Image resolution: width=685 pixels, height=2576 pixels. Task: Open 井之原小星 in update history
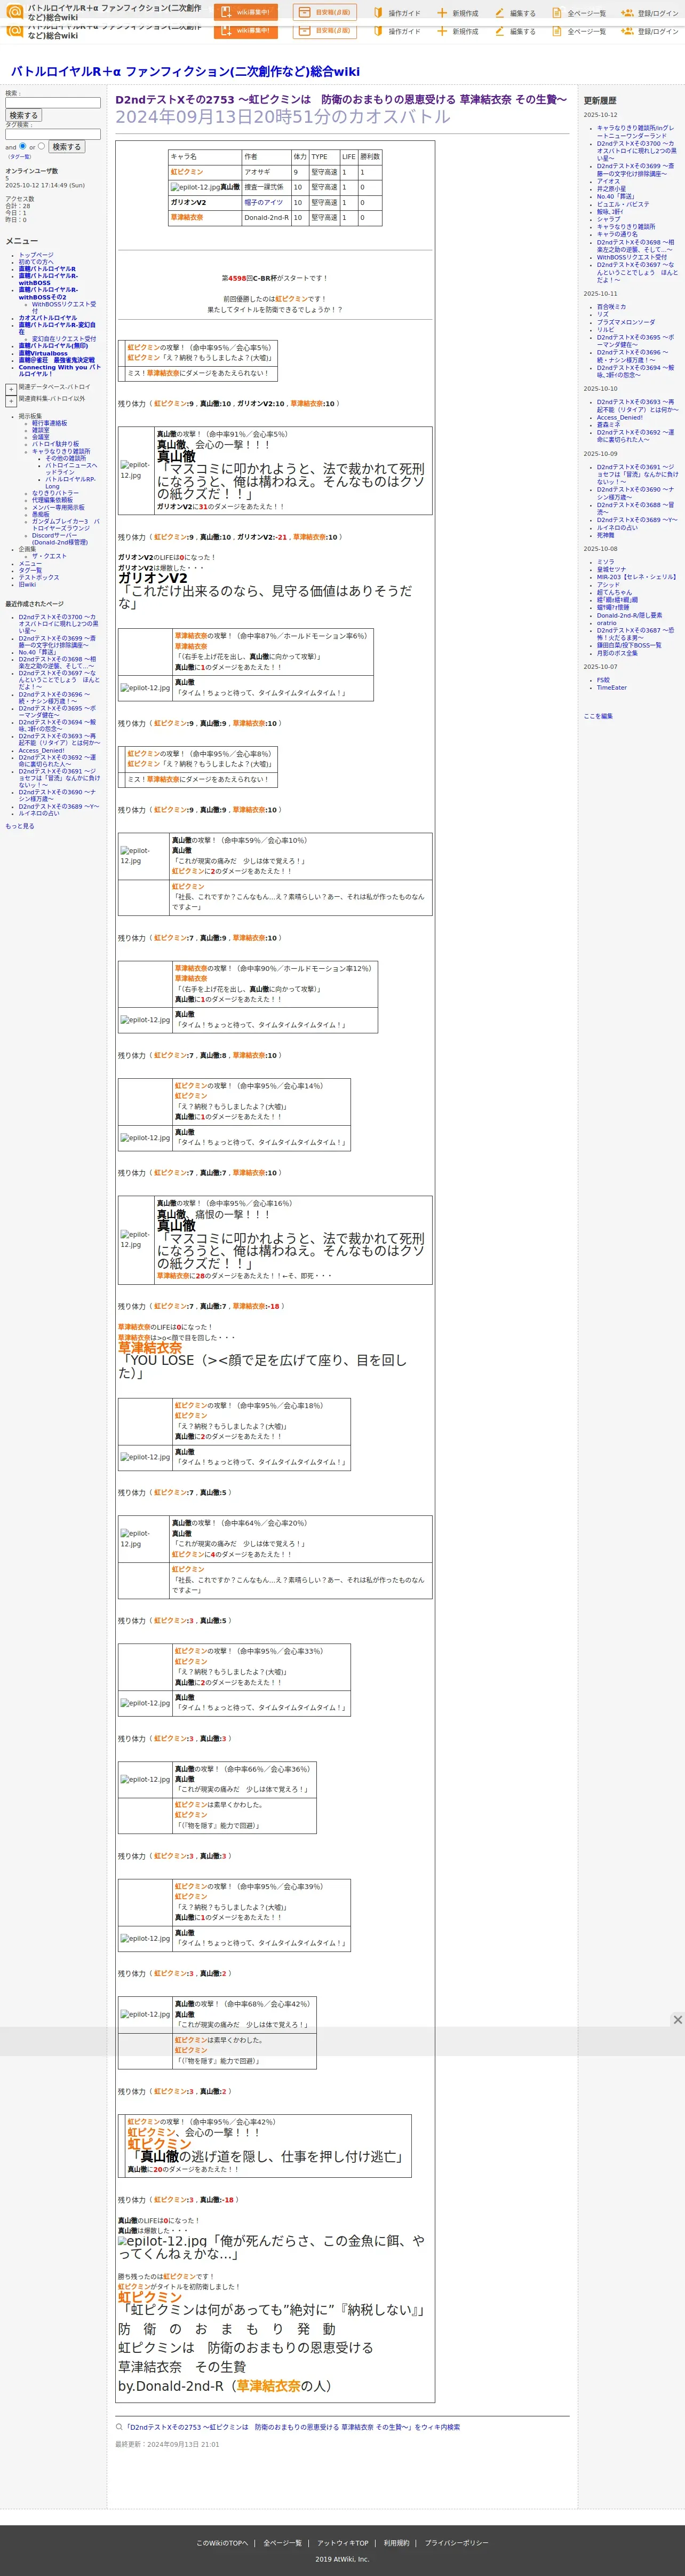[612, 188]
